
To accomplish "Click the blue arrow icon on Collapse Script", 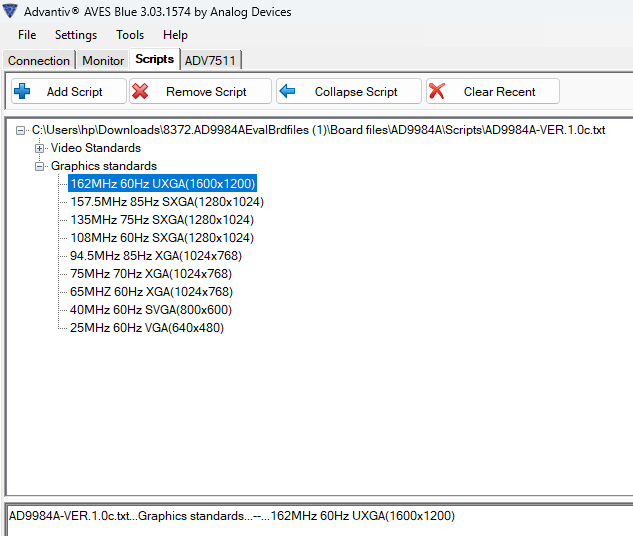I will click(x=287, y=91).
